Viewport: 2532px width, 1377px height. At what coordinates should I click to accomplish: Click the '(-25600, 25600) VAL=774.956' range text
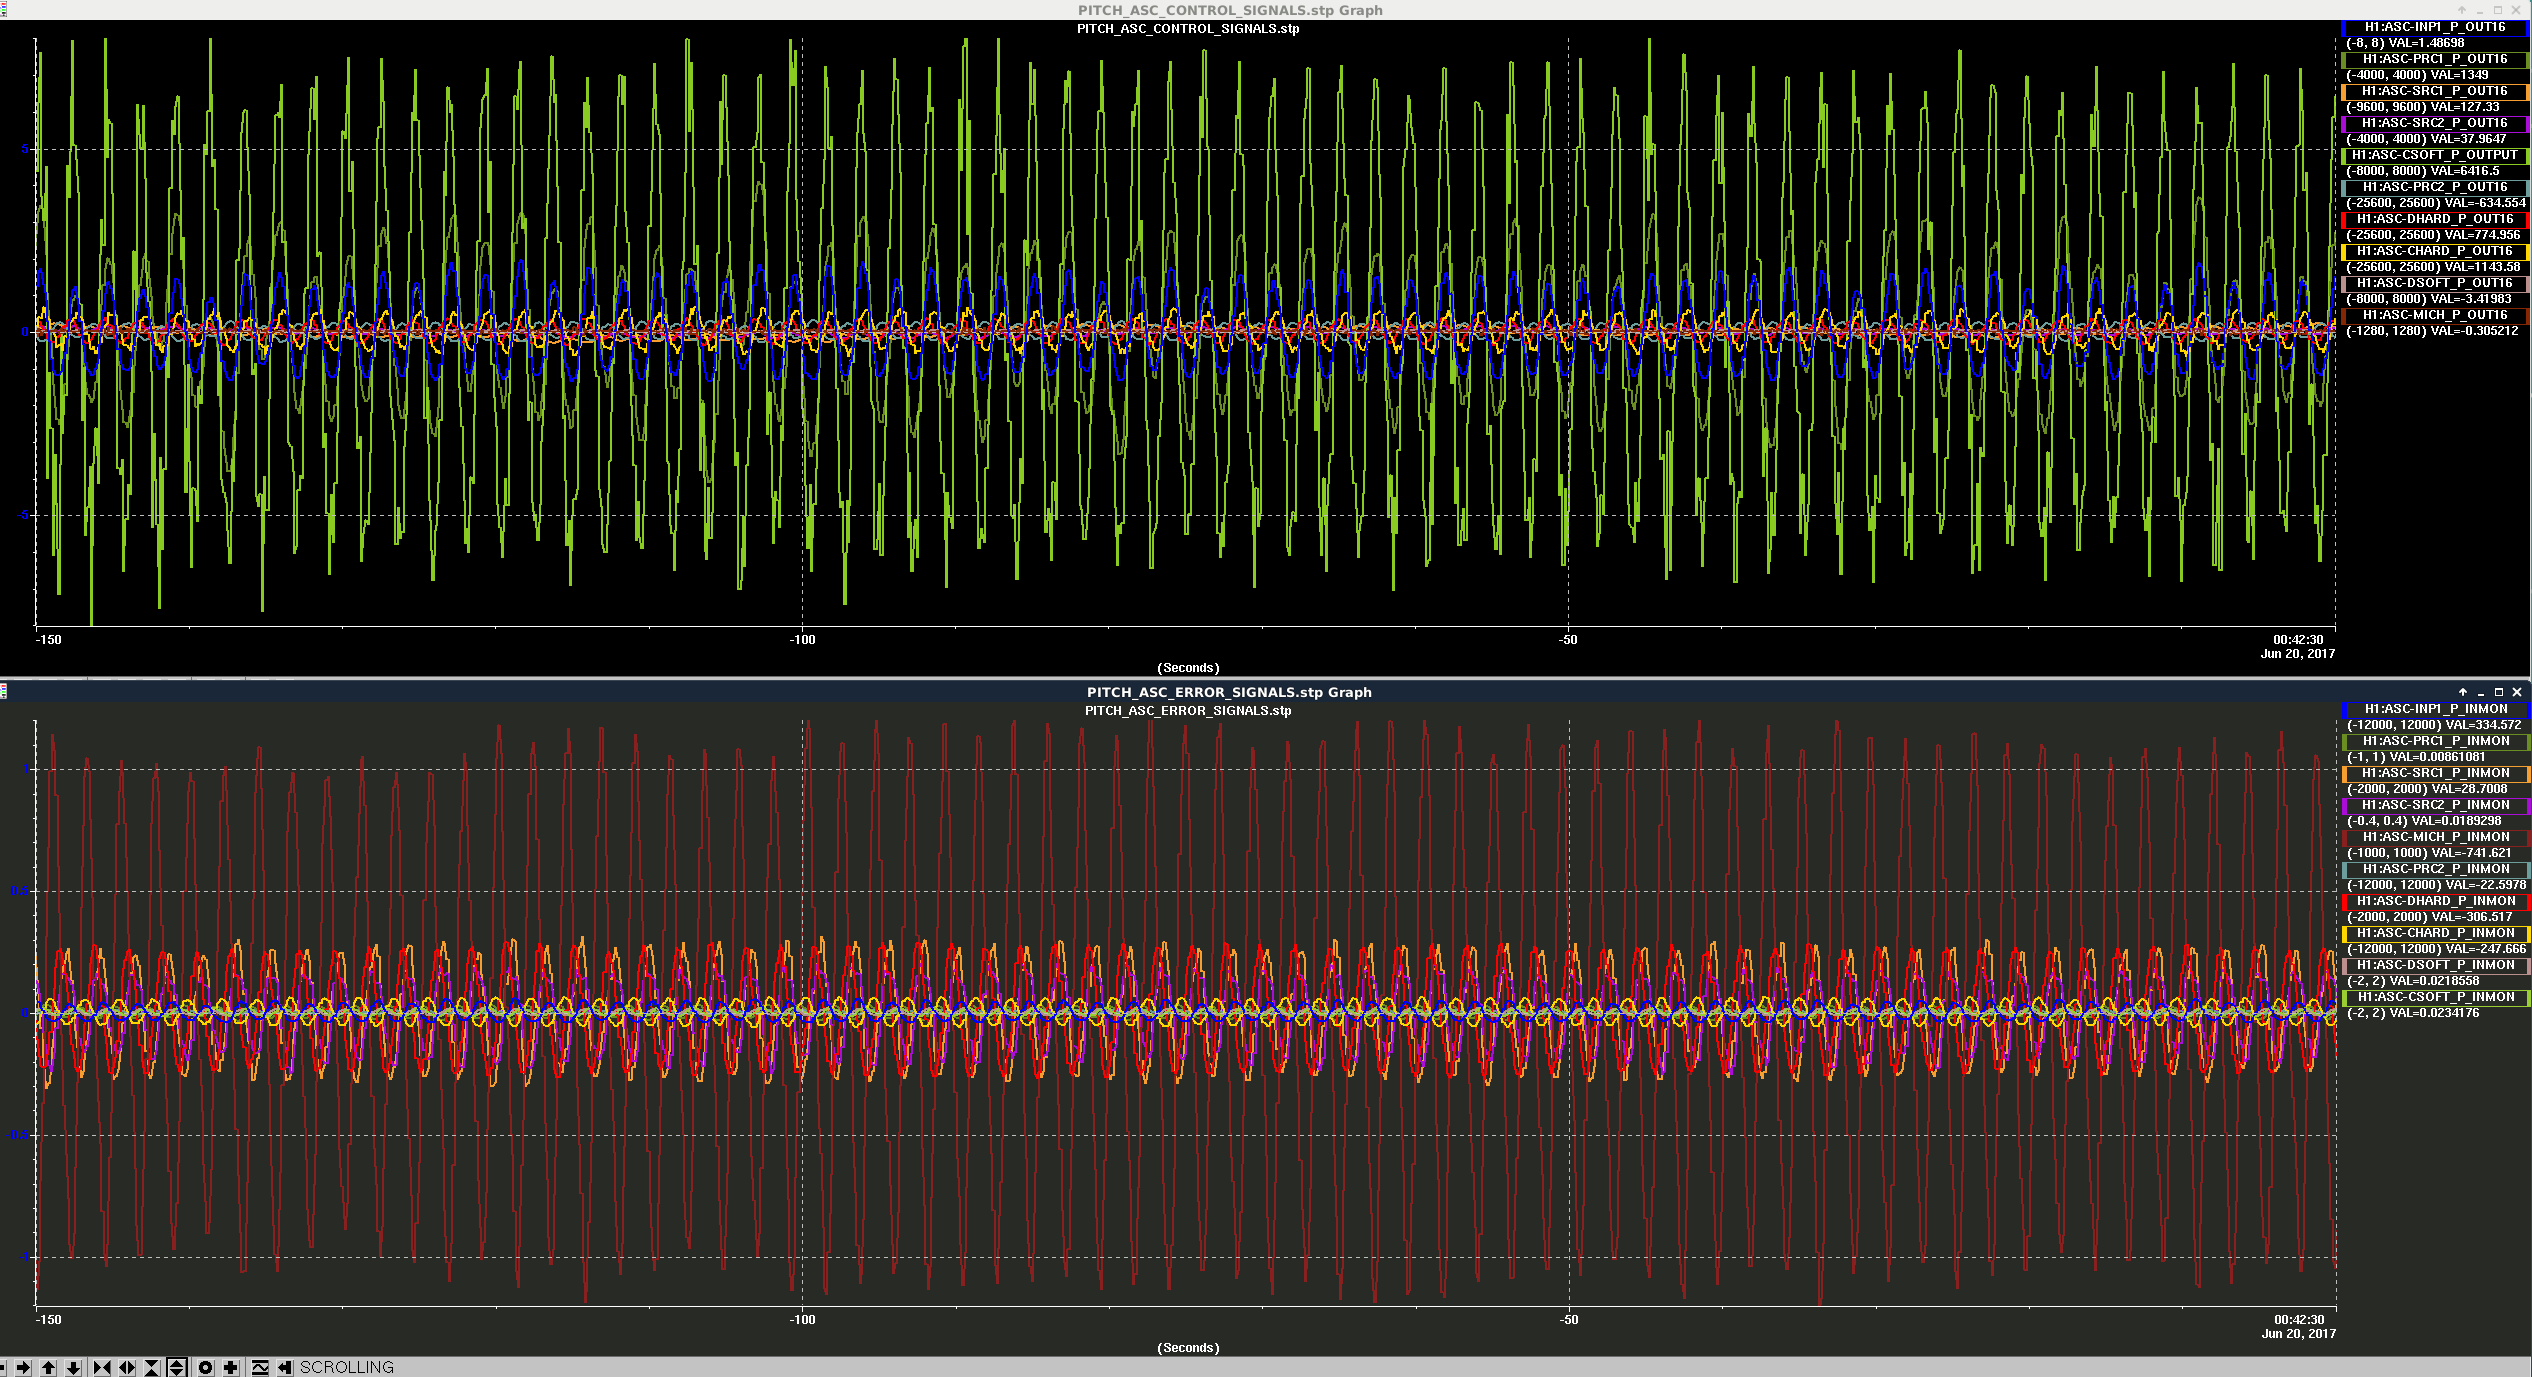[2433, 235]
